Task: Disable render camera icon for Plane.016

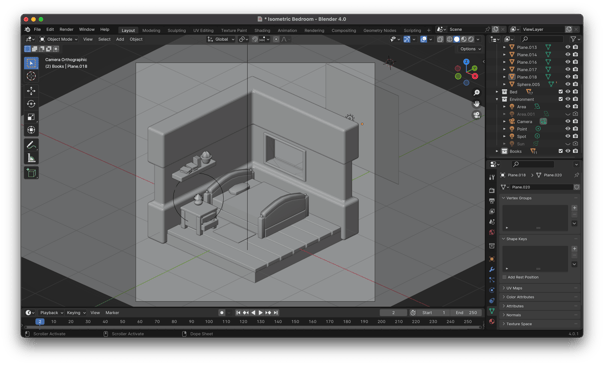Action: coord(575,62)
